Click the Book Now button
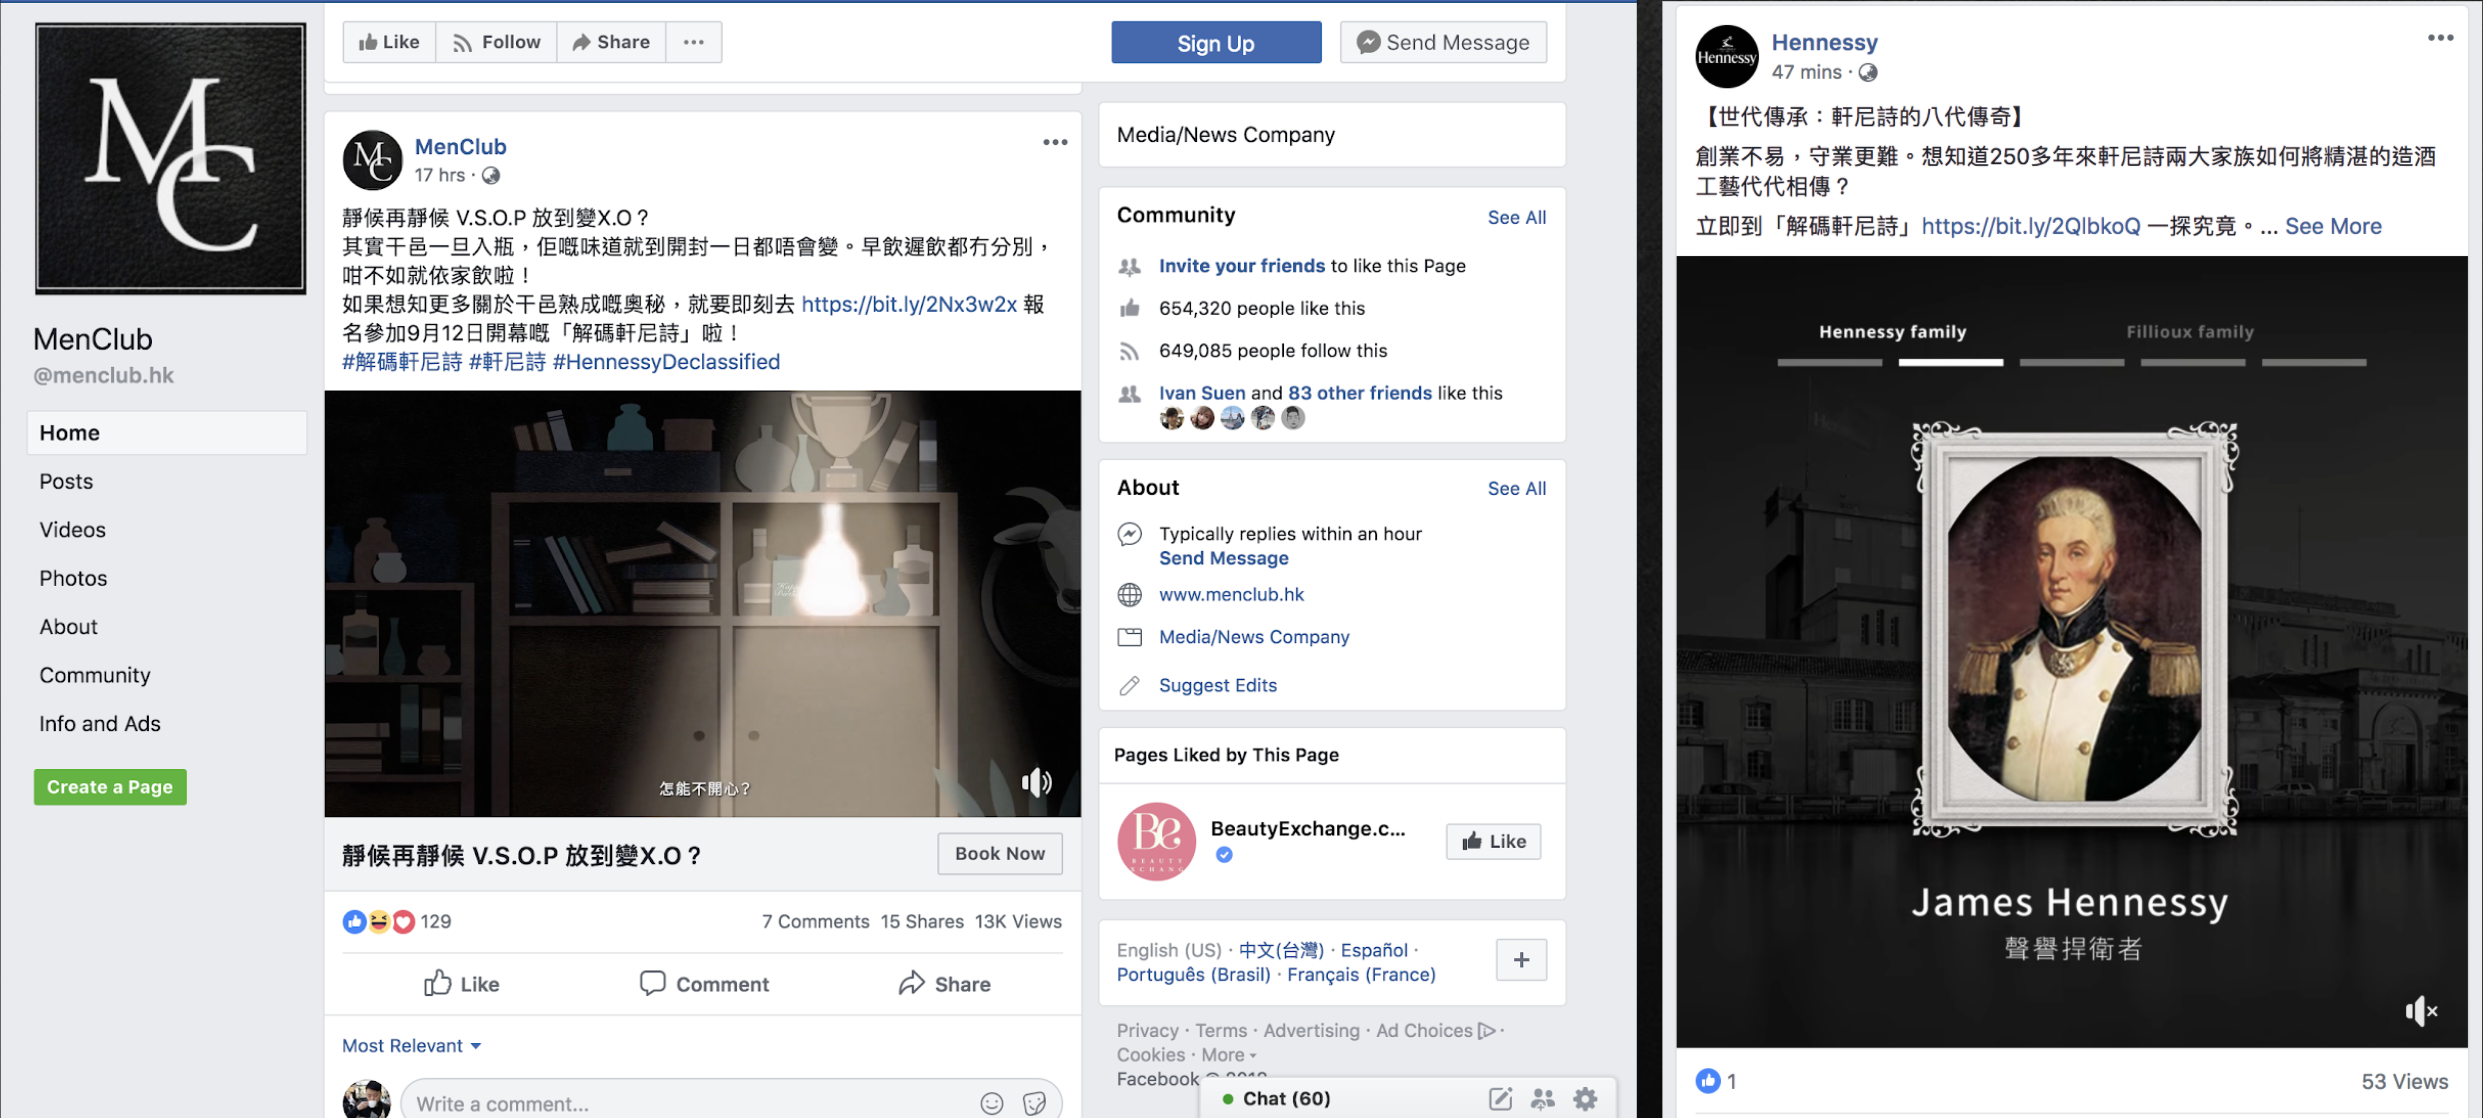 (x=999, y=853)
